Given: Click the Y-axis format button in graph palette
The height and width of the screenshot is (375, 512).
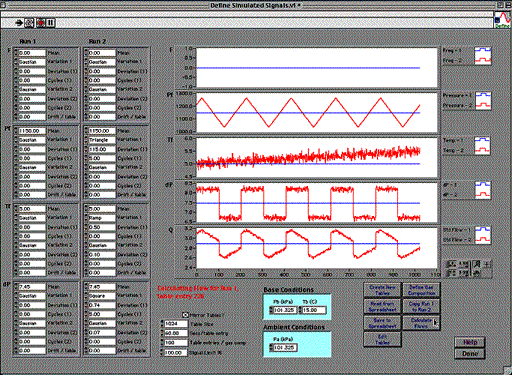Looking at the screenshot, I should point(463,273).
